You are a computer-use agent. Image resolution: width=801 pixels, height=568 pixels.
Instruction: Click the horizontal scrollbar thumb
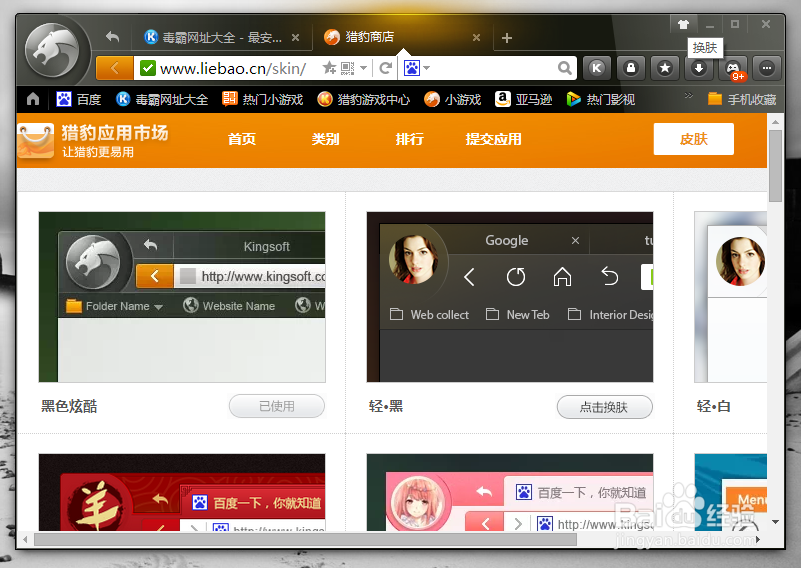coord(305,539)
